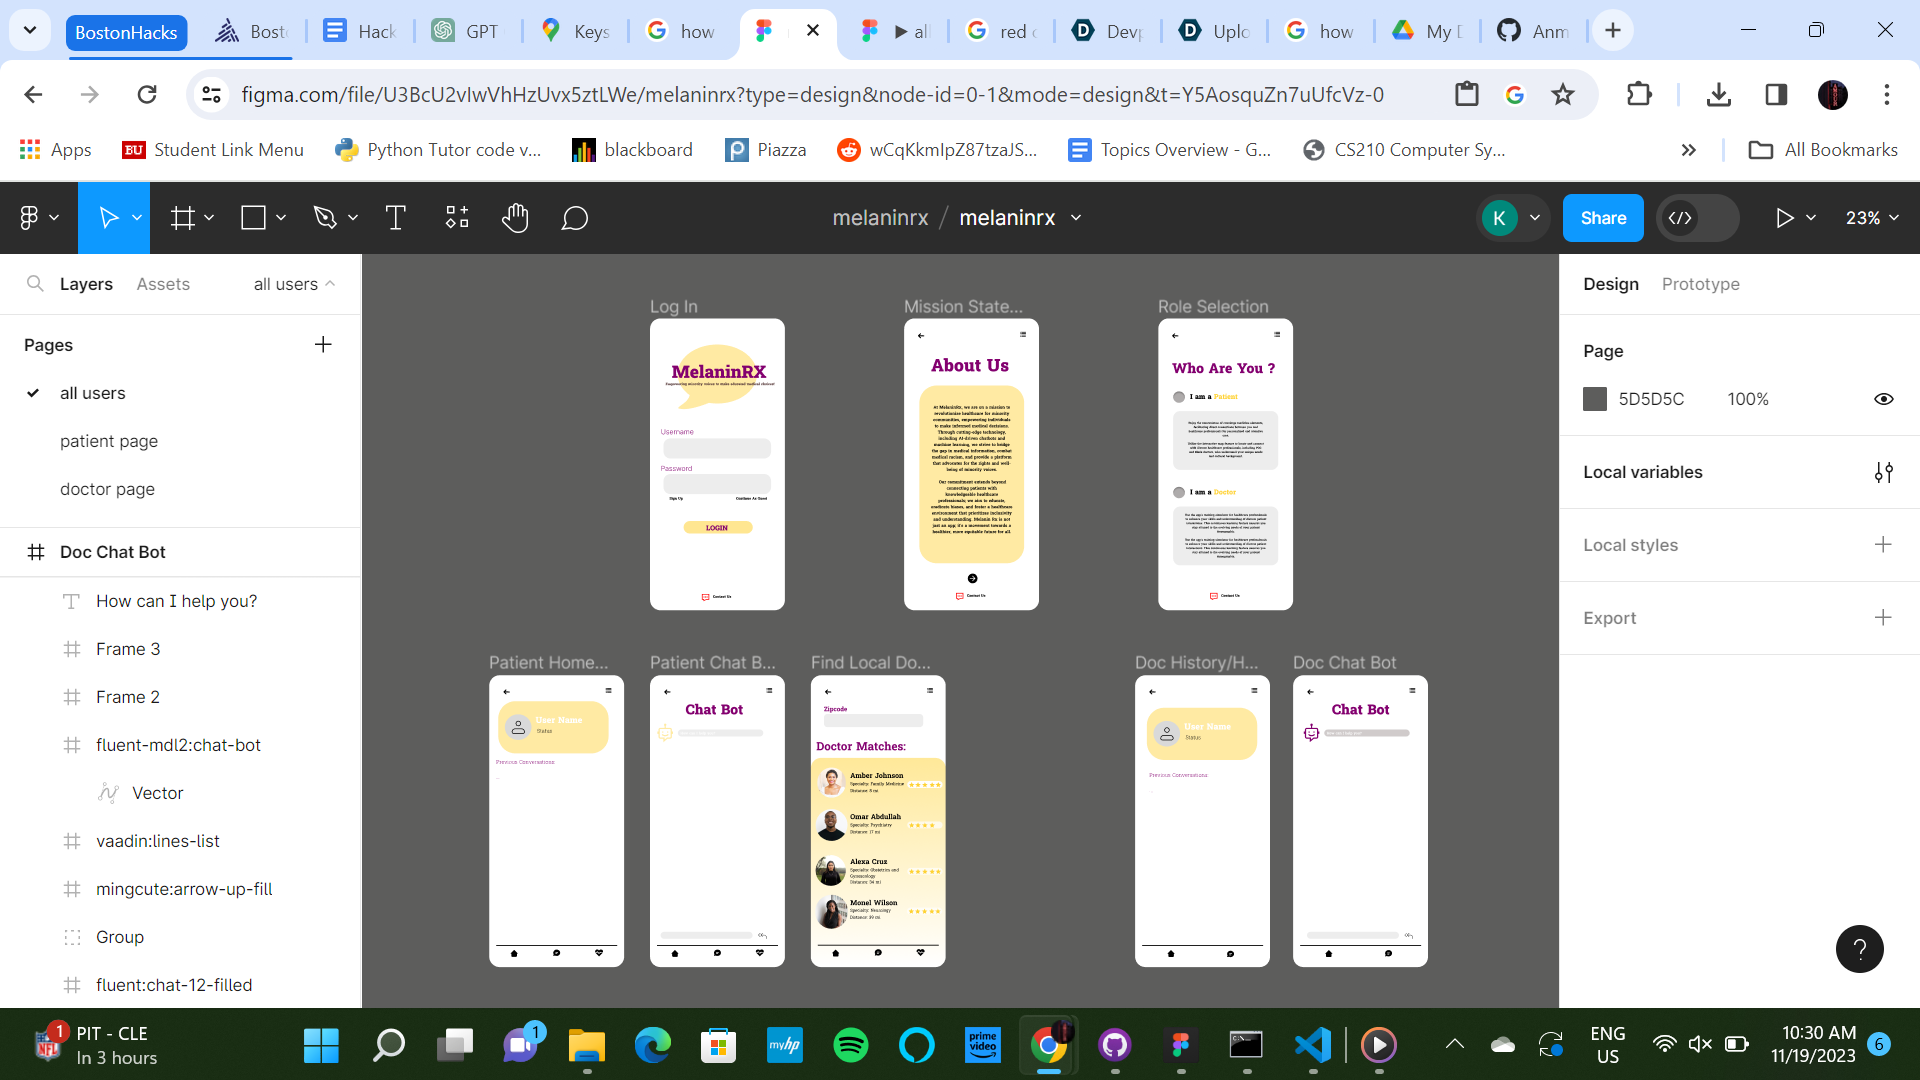Open the Resources components tool
Viewport: 1920px width, 1080px height.
click(457, 218)
